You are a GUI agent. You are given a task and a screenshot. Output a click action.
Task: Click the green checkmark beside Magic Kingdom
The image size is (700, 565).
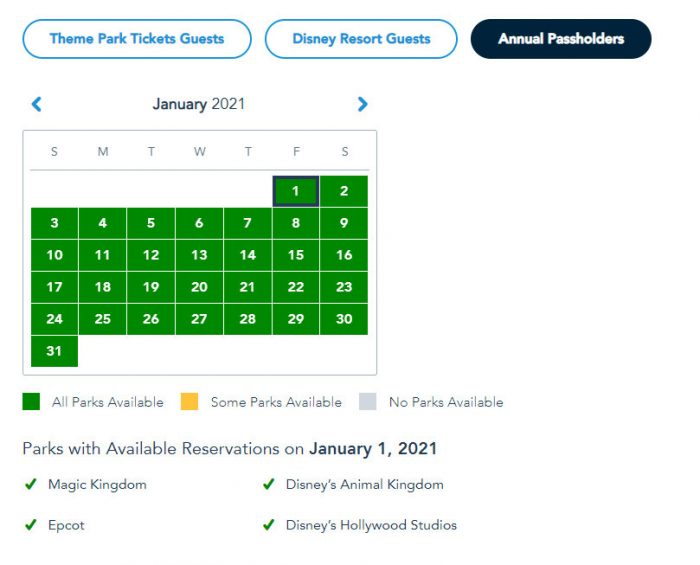click(31, 485)
